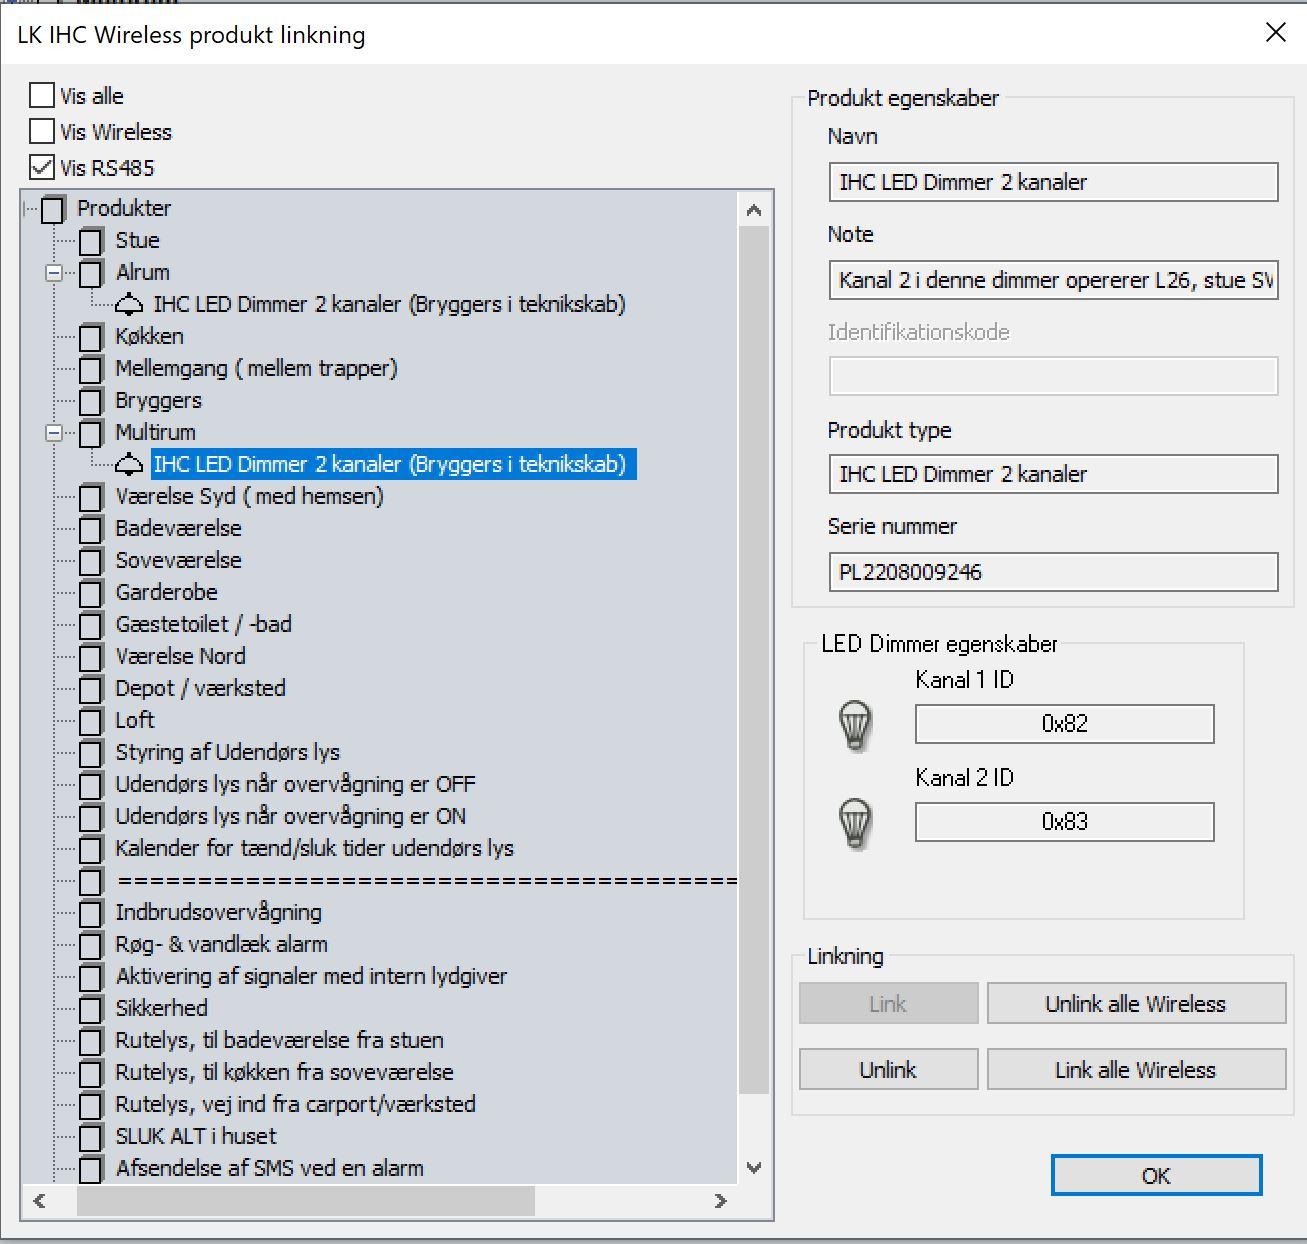Select Rutelys, til badeværelse fra stuen
The image size is (1307, 1244).
[279, 1040]
